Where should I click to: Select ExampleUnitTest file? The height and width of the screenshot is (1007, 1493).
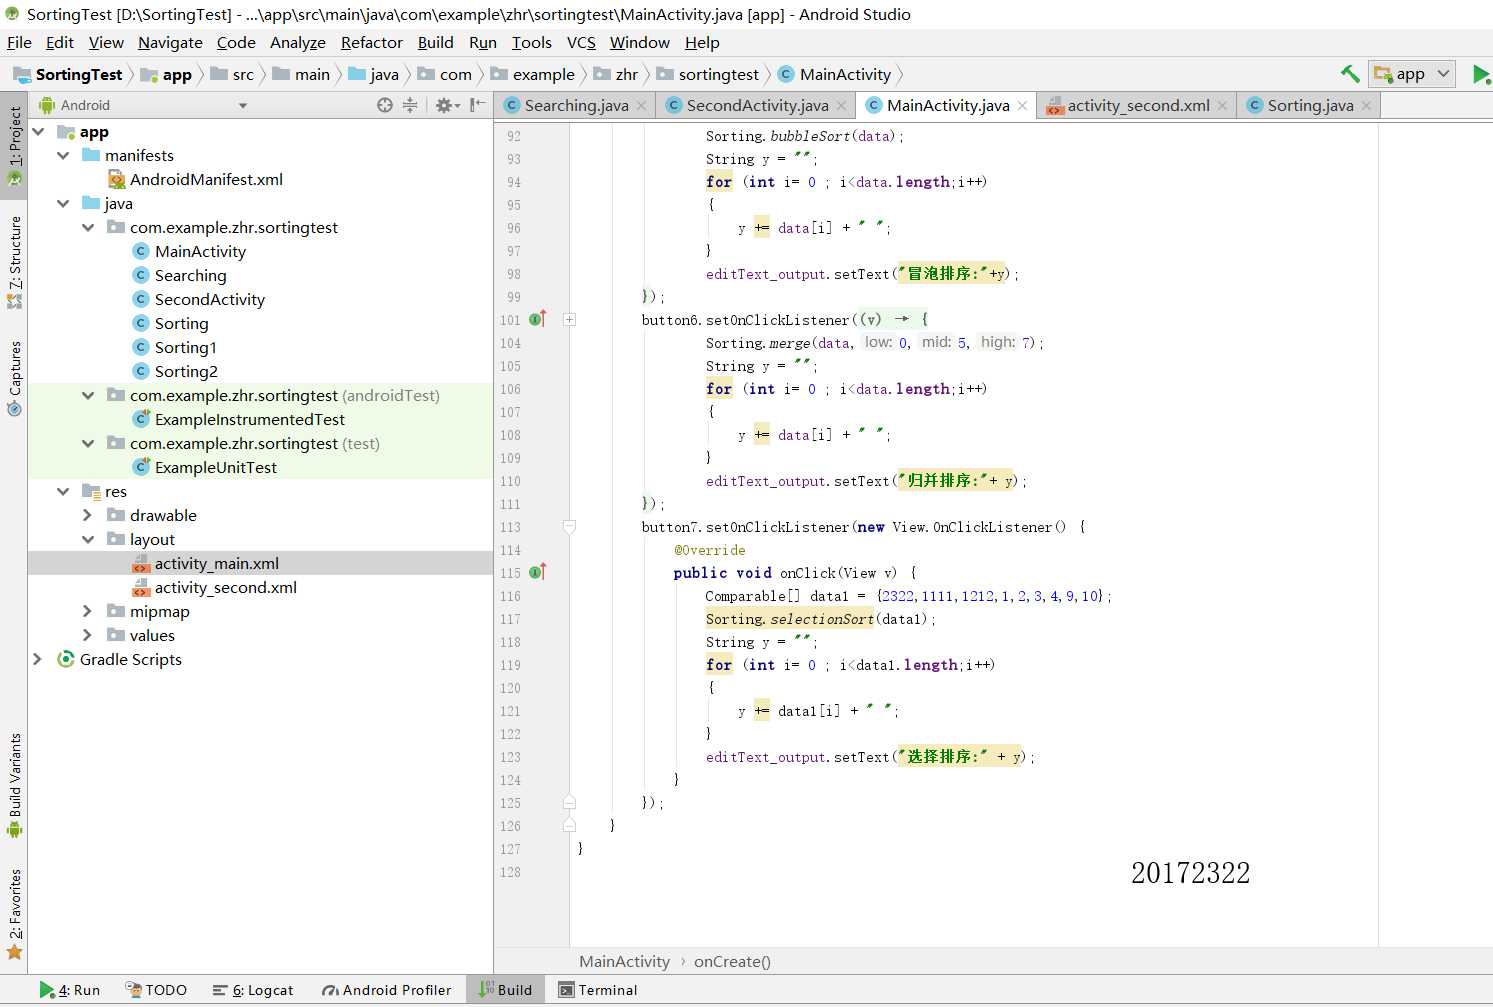[x=205, y=468]
